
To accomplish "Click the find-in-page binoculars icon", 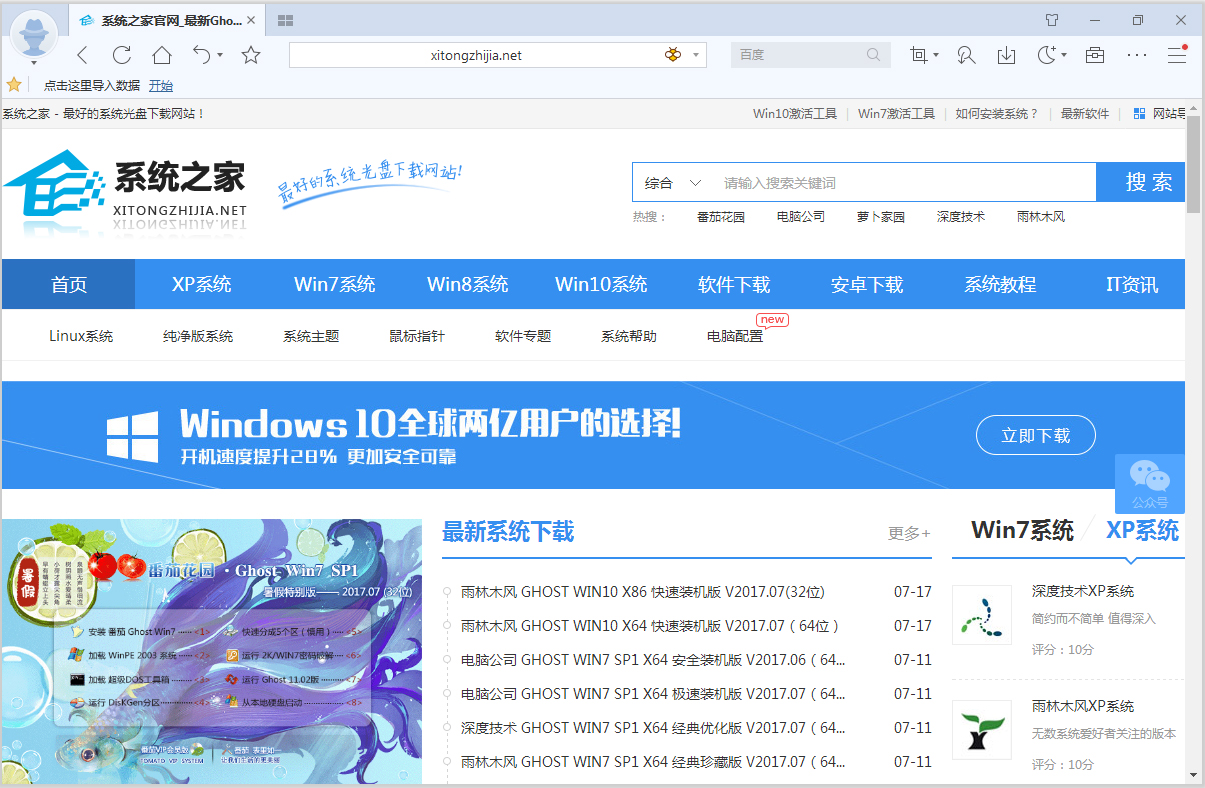I will pyautogui.click(x=966, y=55).
